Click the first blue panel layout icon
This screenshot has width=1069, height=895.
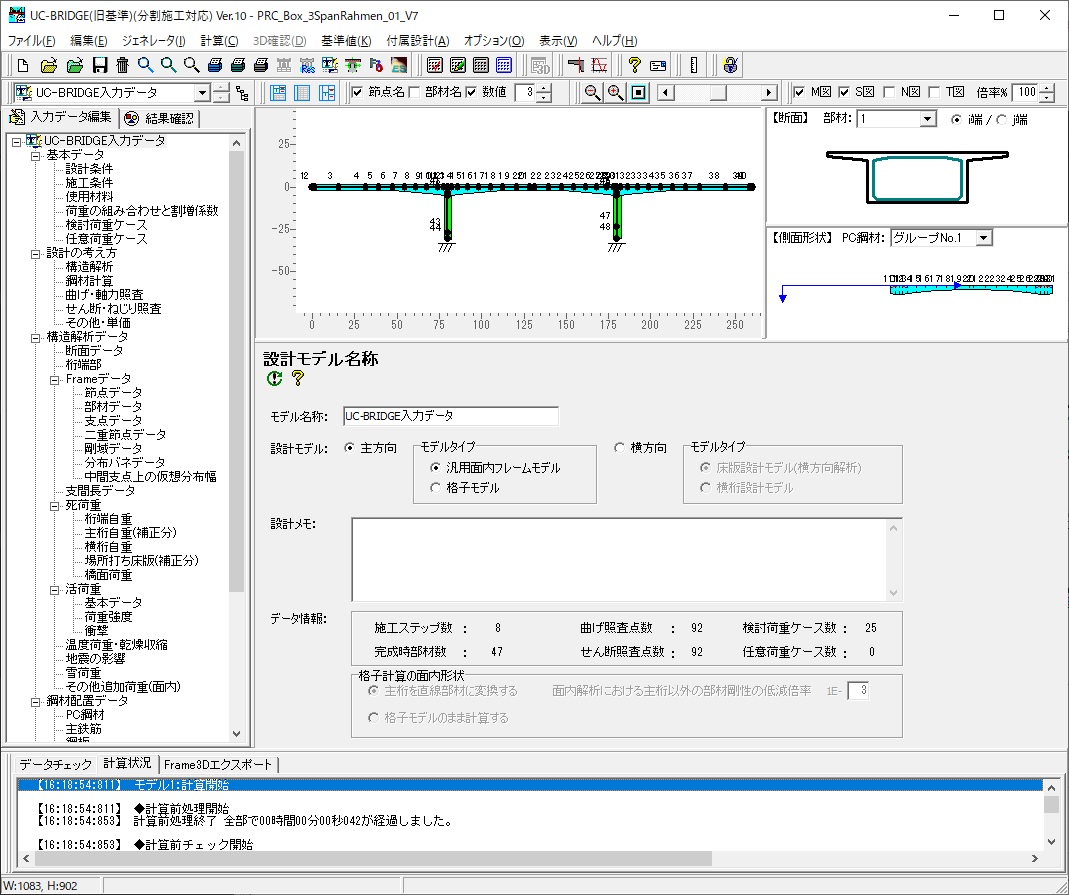coord(278,93)
